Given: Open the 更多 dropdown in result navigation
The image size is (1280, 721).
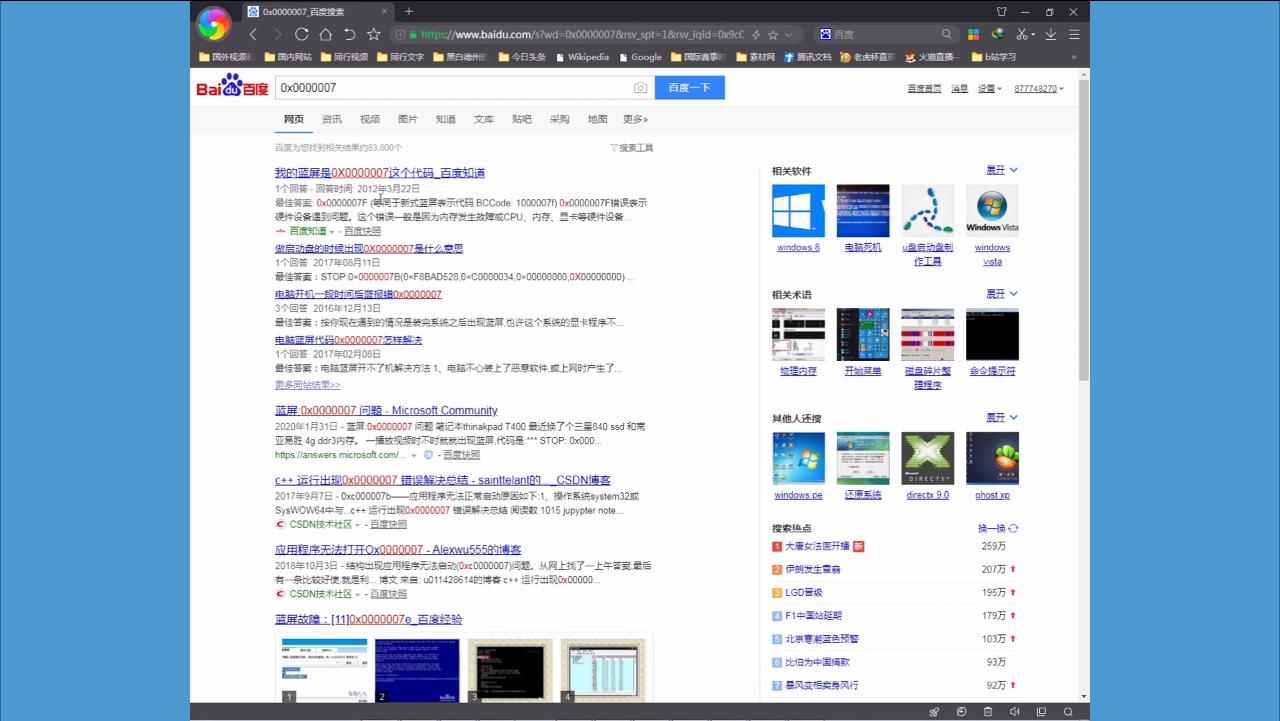Looking at the screenshot, I should point(636,119).
